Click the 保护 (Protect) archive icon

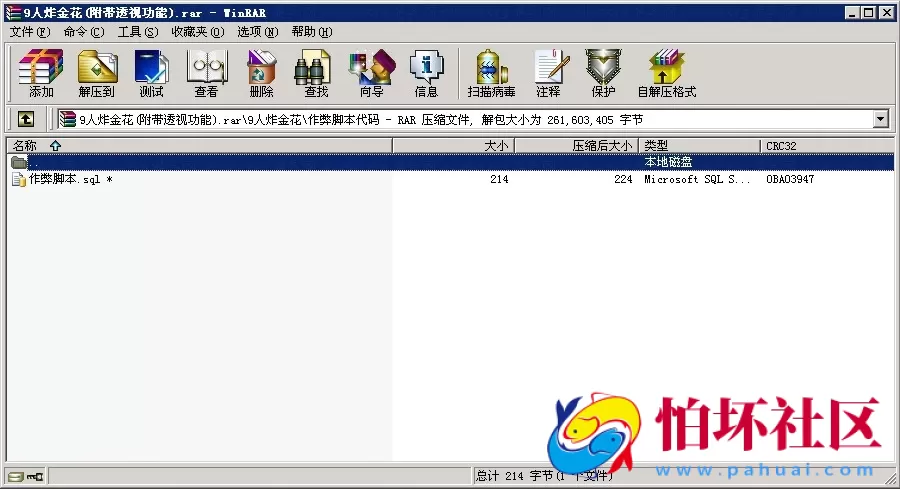coord(603,74)
